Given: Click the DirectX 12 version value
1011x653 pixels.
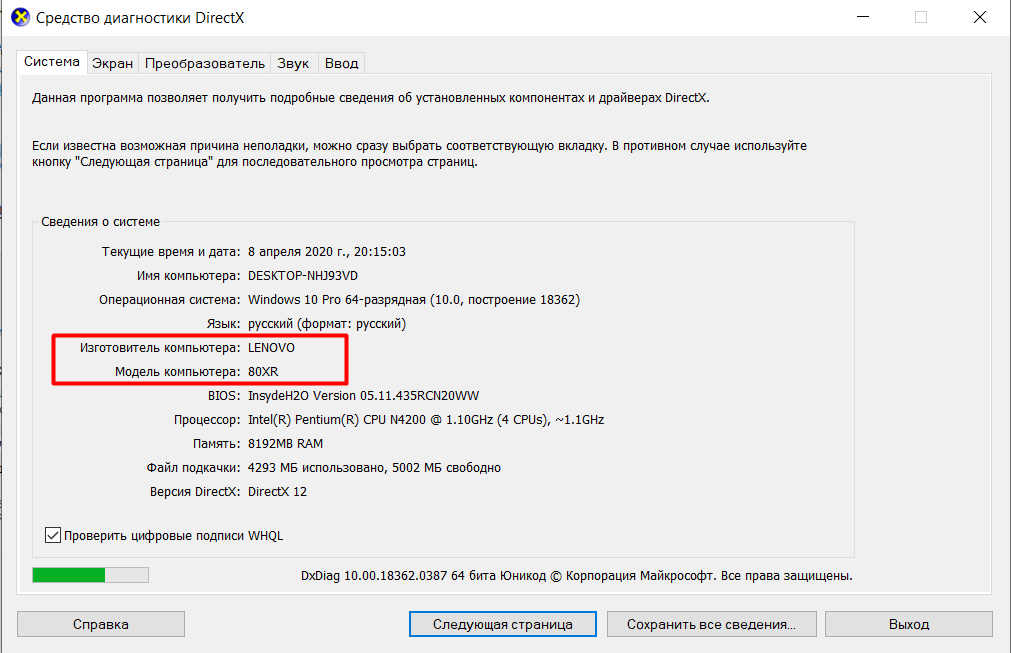Looking at the screenshot, I should [x=279, y=492].
